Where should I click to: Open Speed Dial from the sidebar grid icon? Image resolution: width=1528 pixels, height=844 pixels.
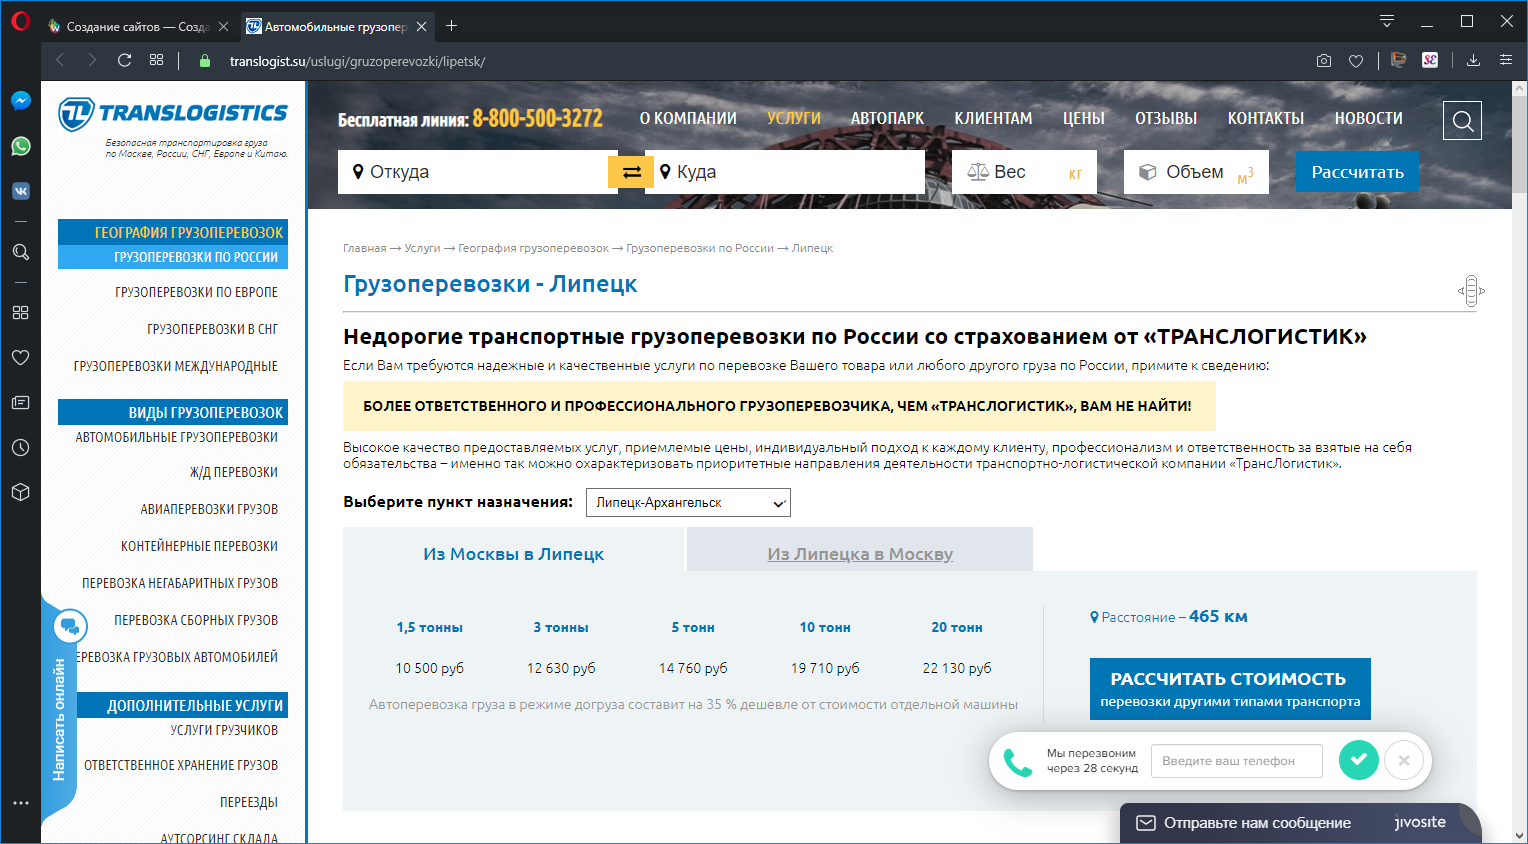point(20,312)
